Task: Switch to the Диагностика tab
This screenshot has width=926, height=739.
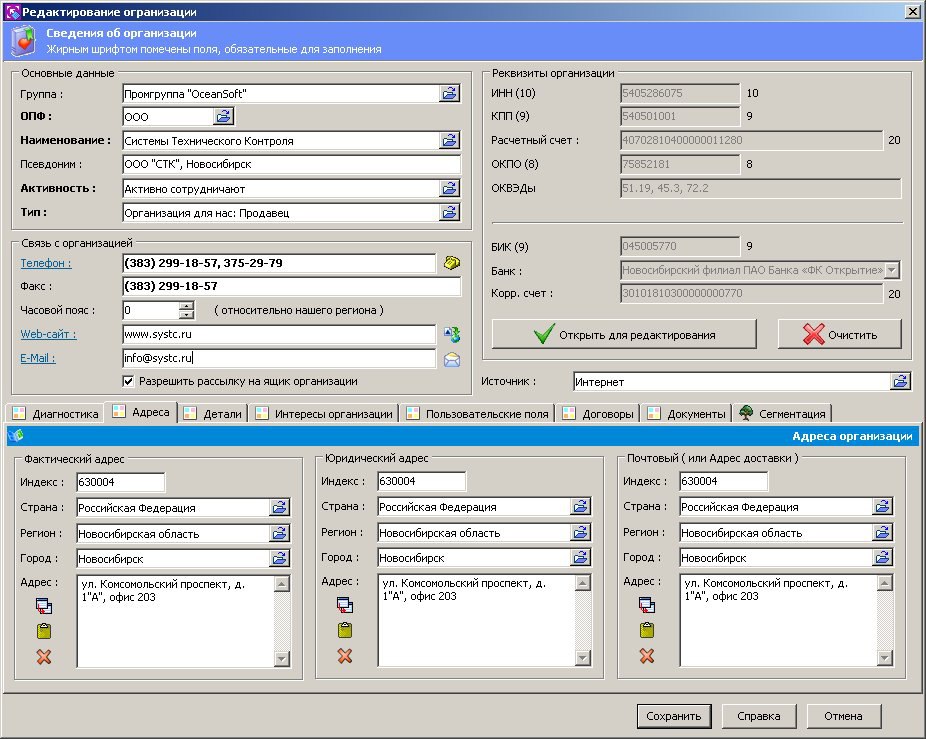Action: coord(55,413)
